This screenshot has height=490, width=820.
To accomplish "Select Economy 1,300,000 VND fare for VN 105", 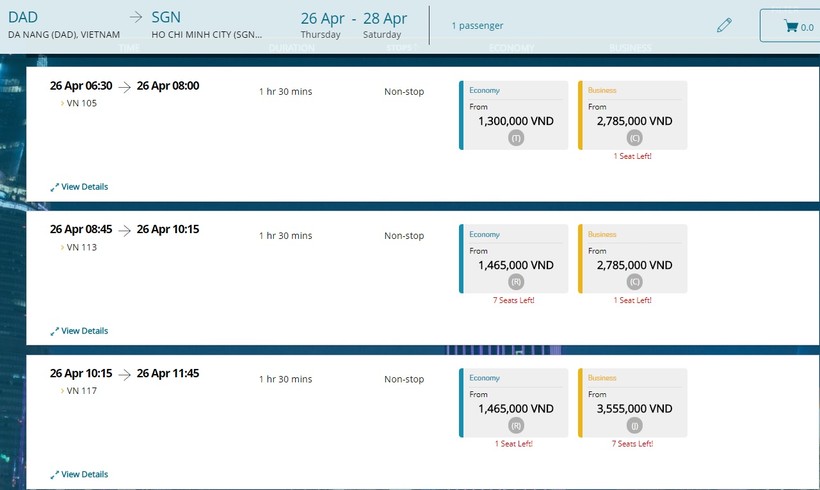I will pos(514,115).
